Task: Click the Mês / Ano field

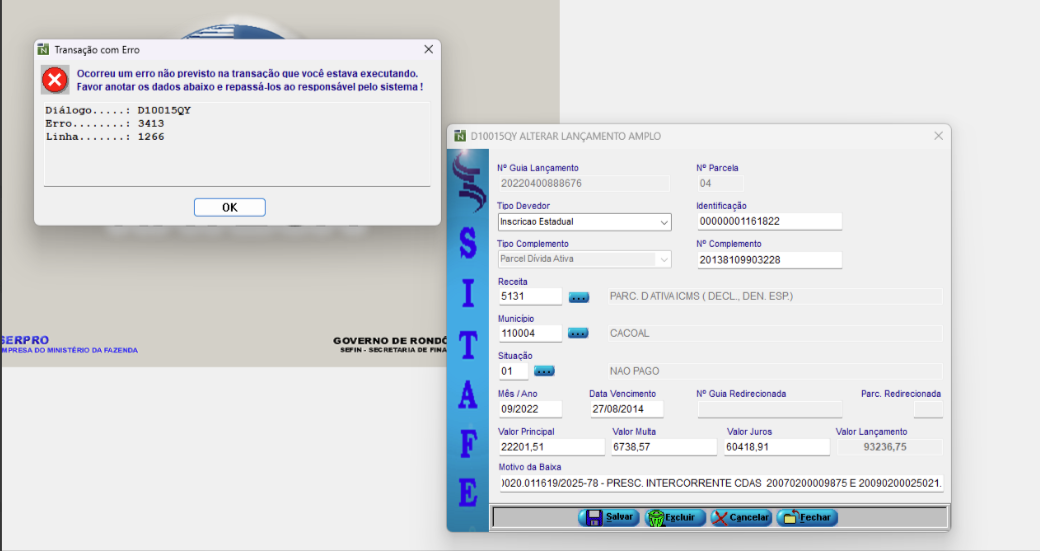Action: tap(530, 409)
